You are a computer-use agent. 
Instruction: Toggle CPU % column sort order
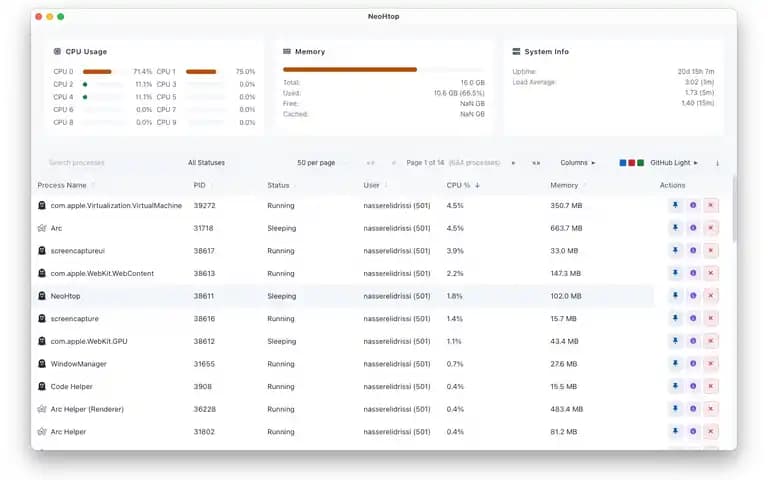point(463,185)
